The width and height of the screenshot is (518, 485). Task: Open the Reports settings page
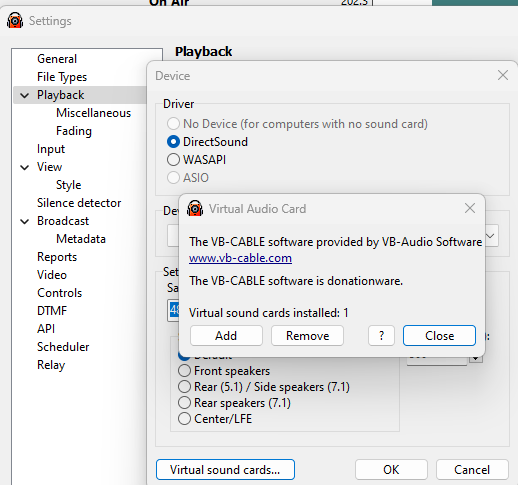(57, 257)
